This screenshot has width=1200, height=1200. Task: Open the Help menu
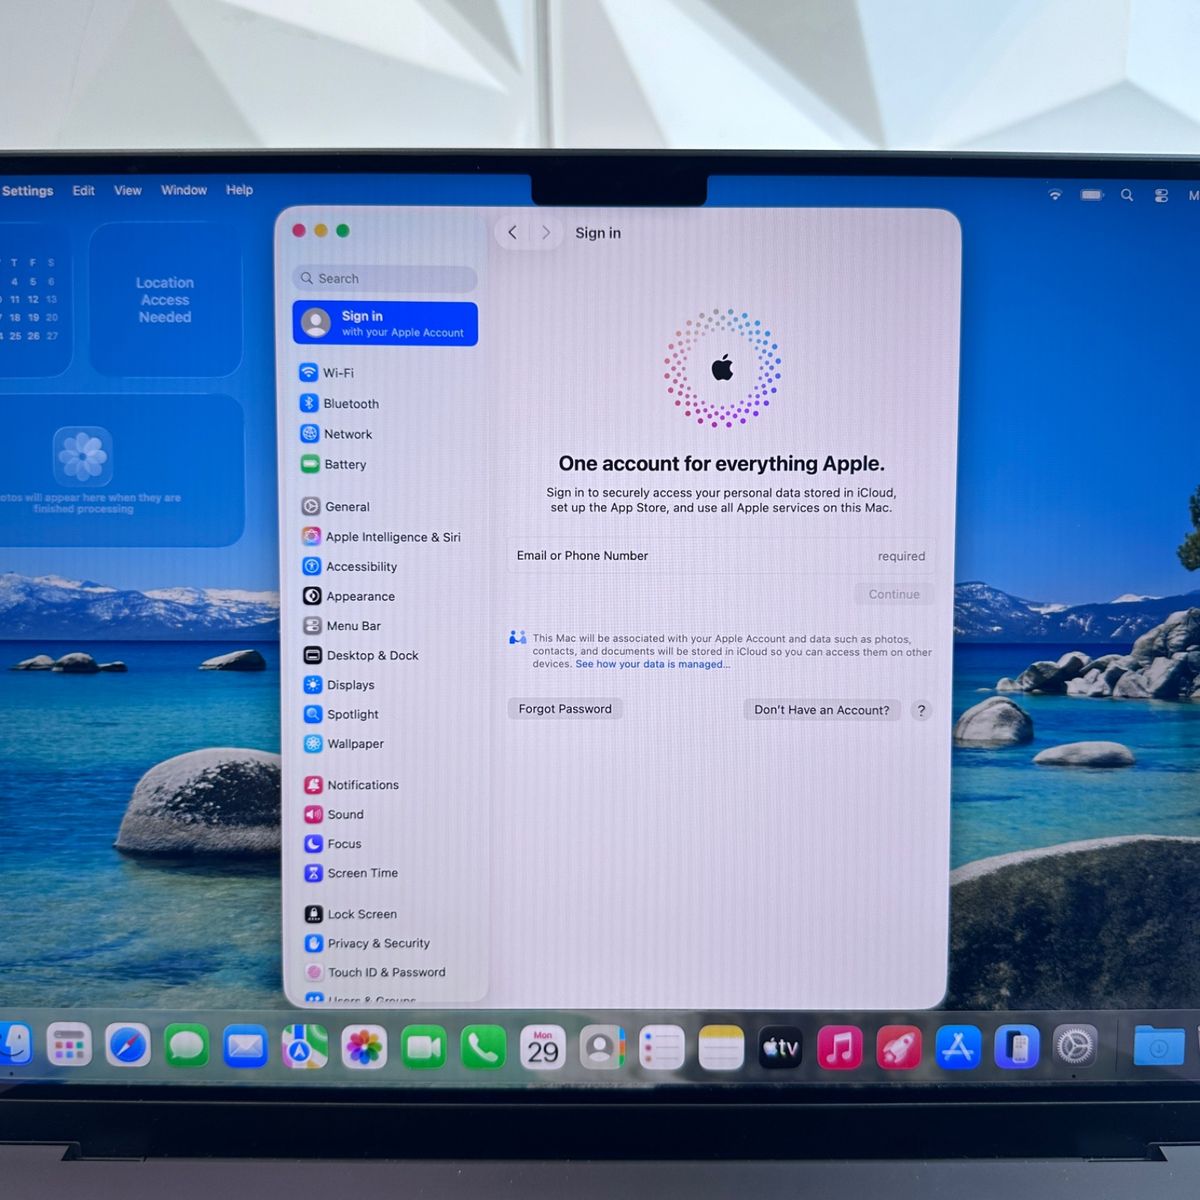[x=239, y=190]
